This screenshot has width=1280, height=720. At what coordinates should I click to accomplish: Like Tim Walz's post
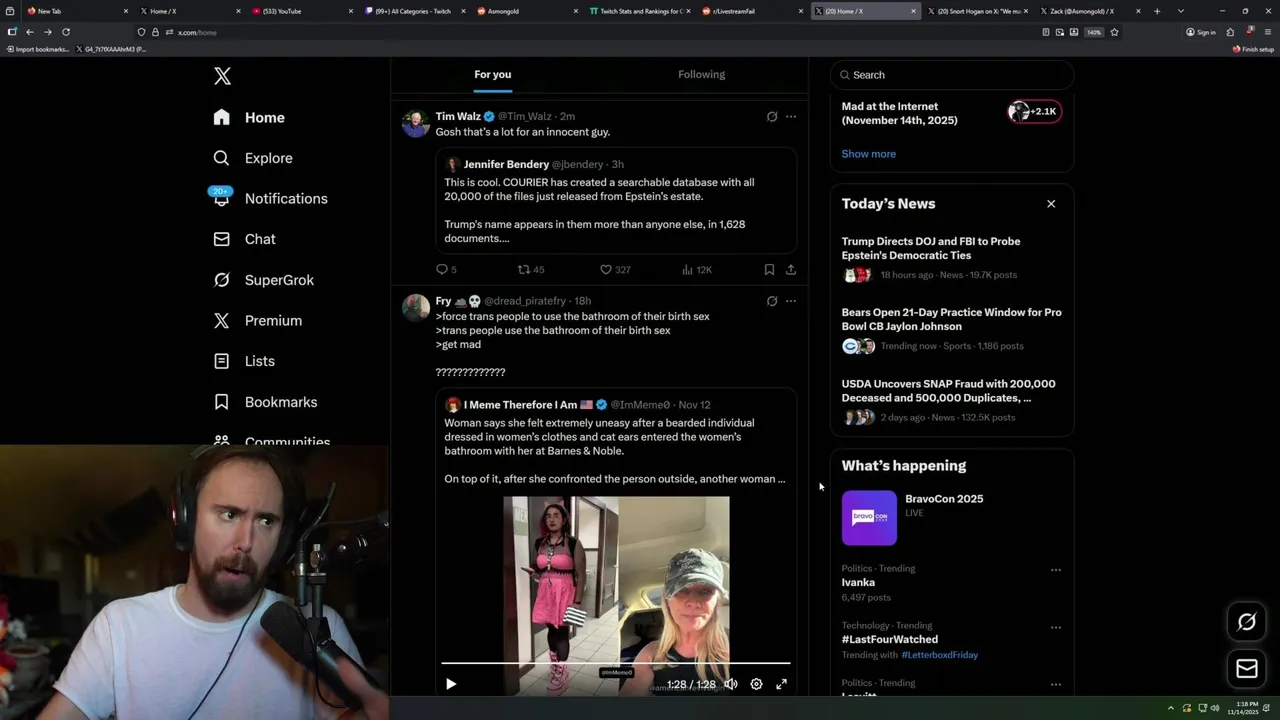coord(615,269)
